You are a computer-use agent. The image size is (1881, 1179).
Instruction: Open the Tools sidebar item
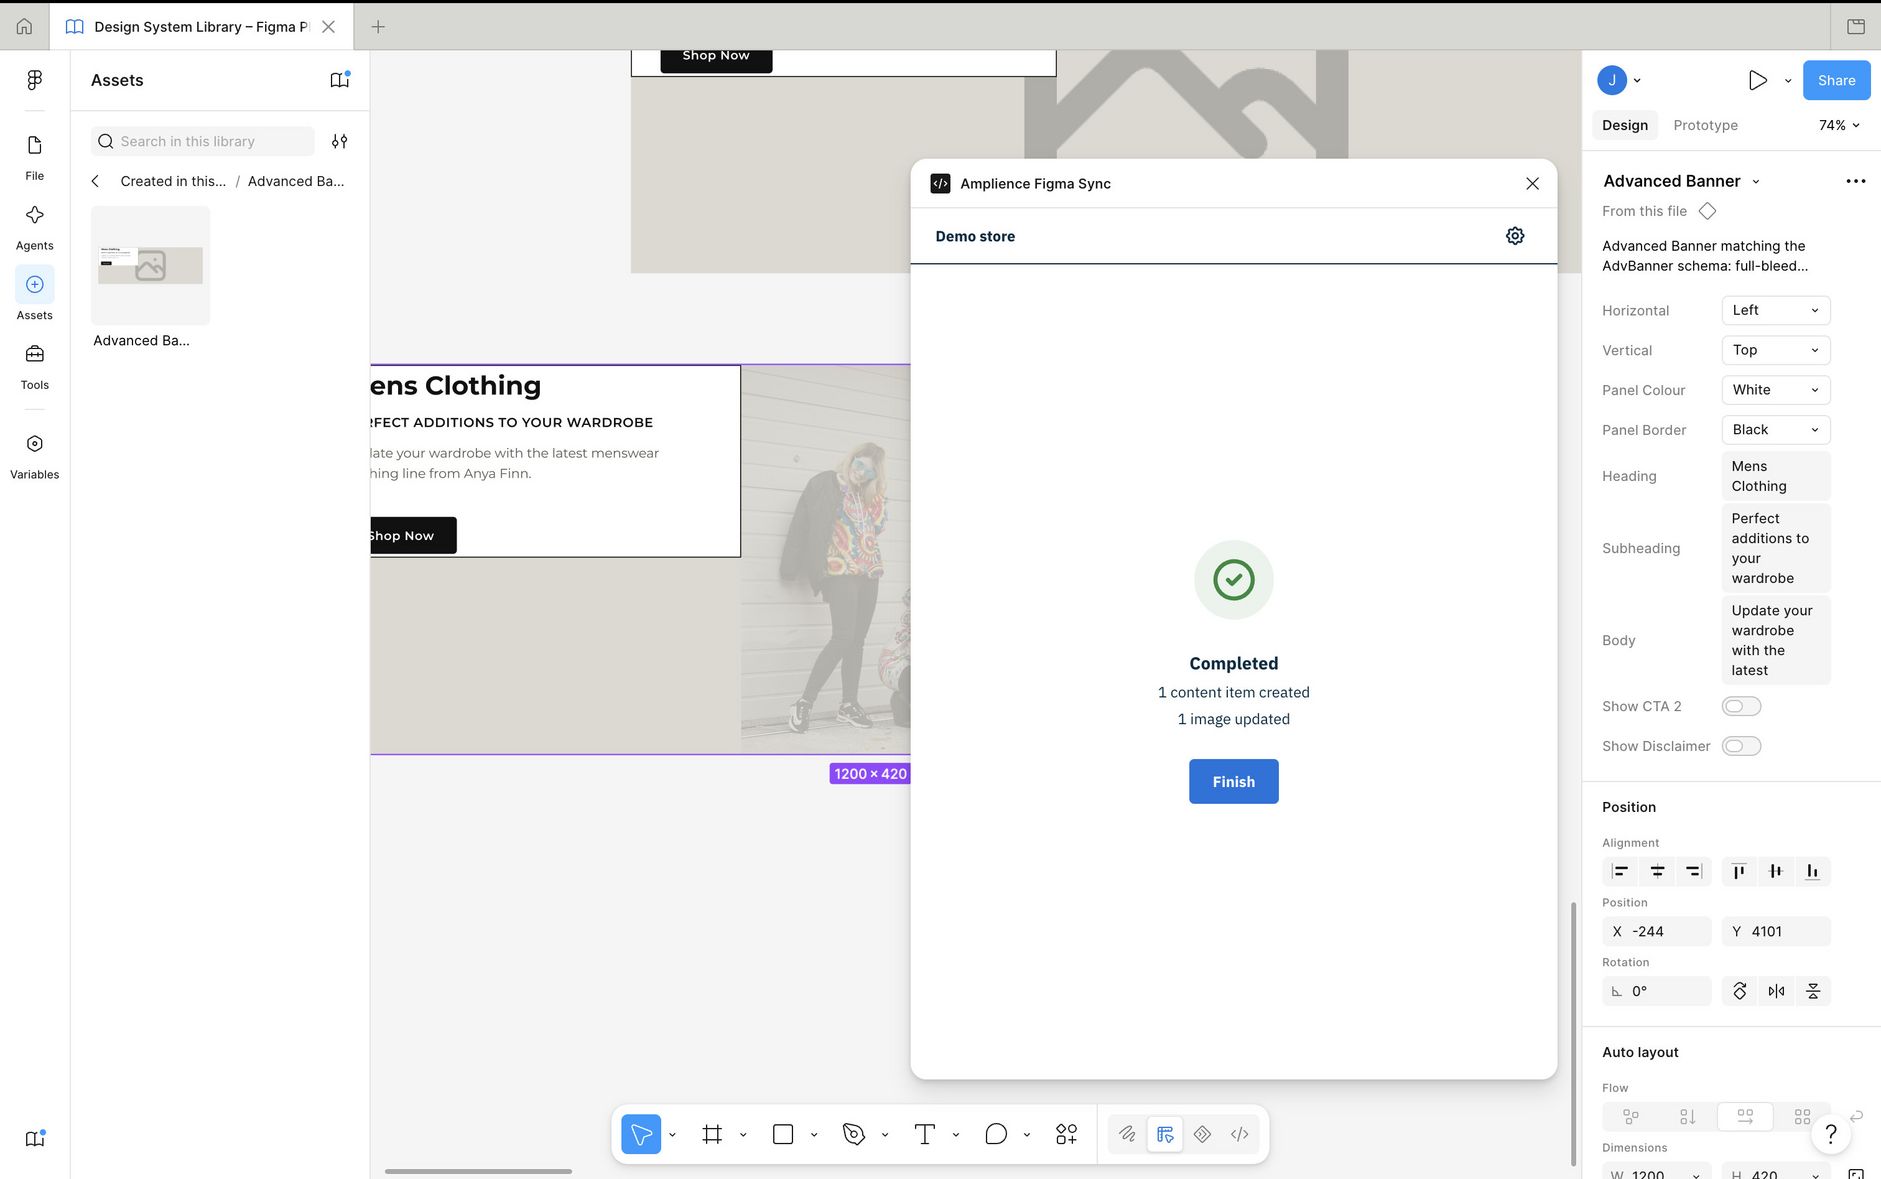click(x=35, y=366)
